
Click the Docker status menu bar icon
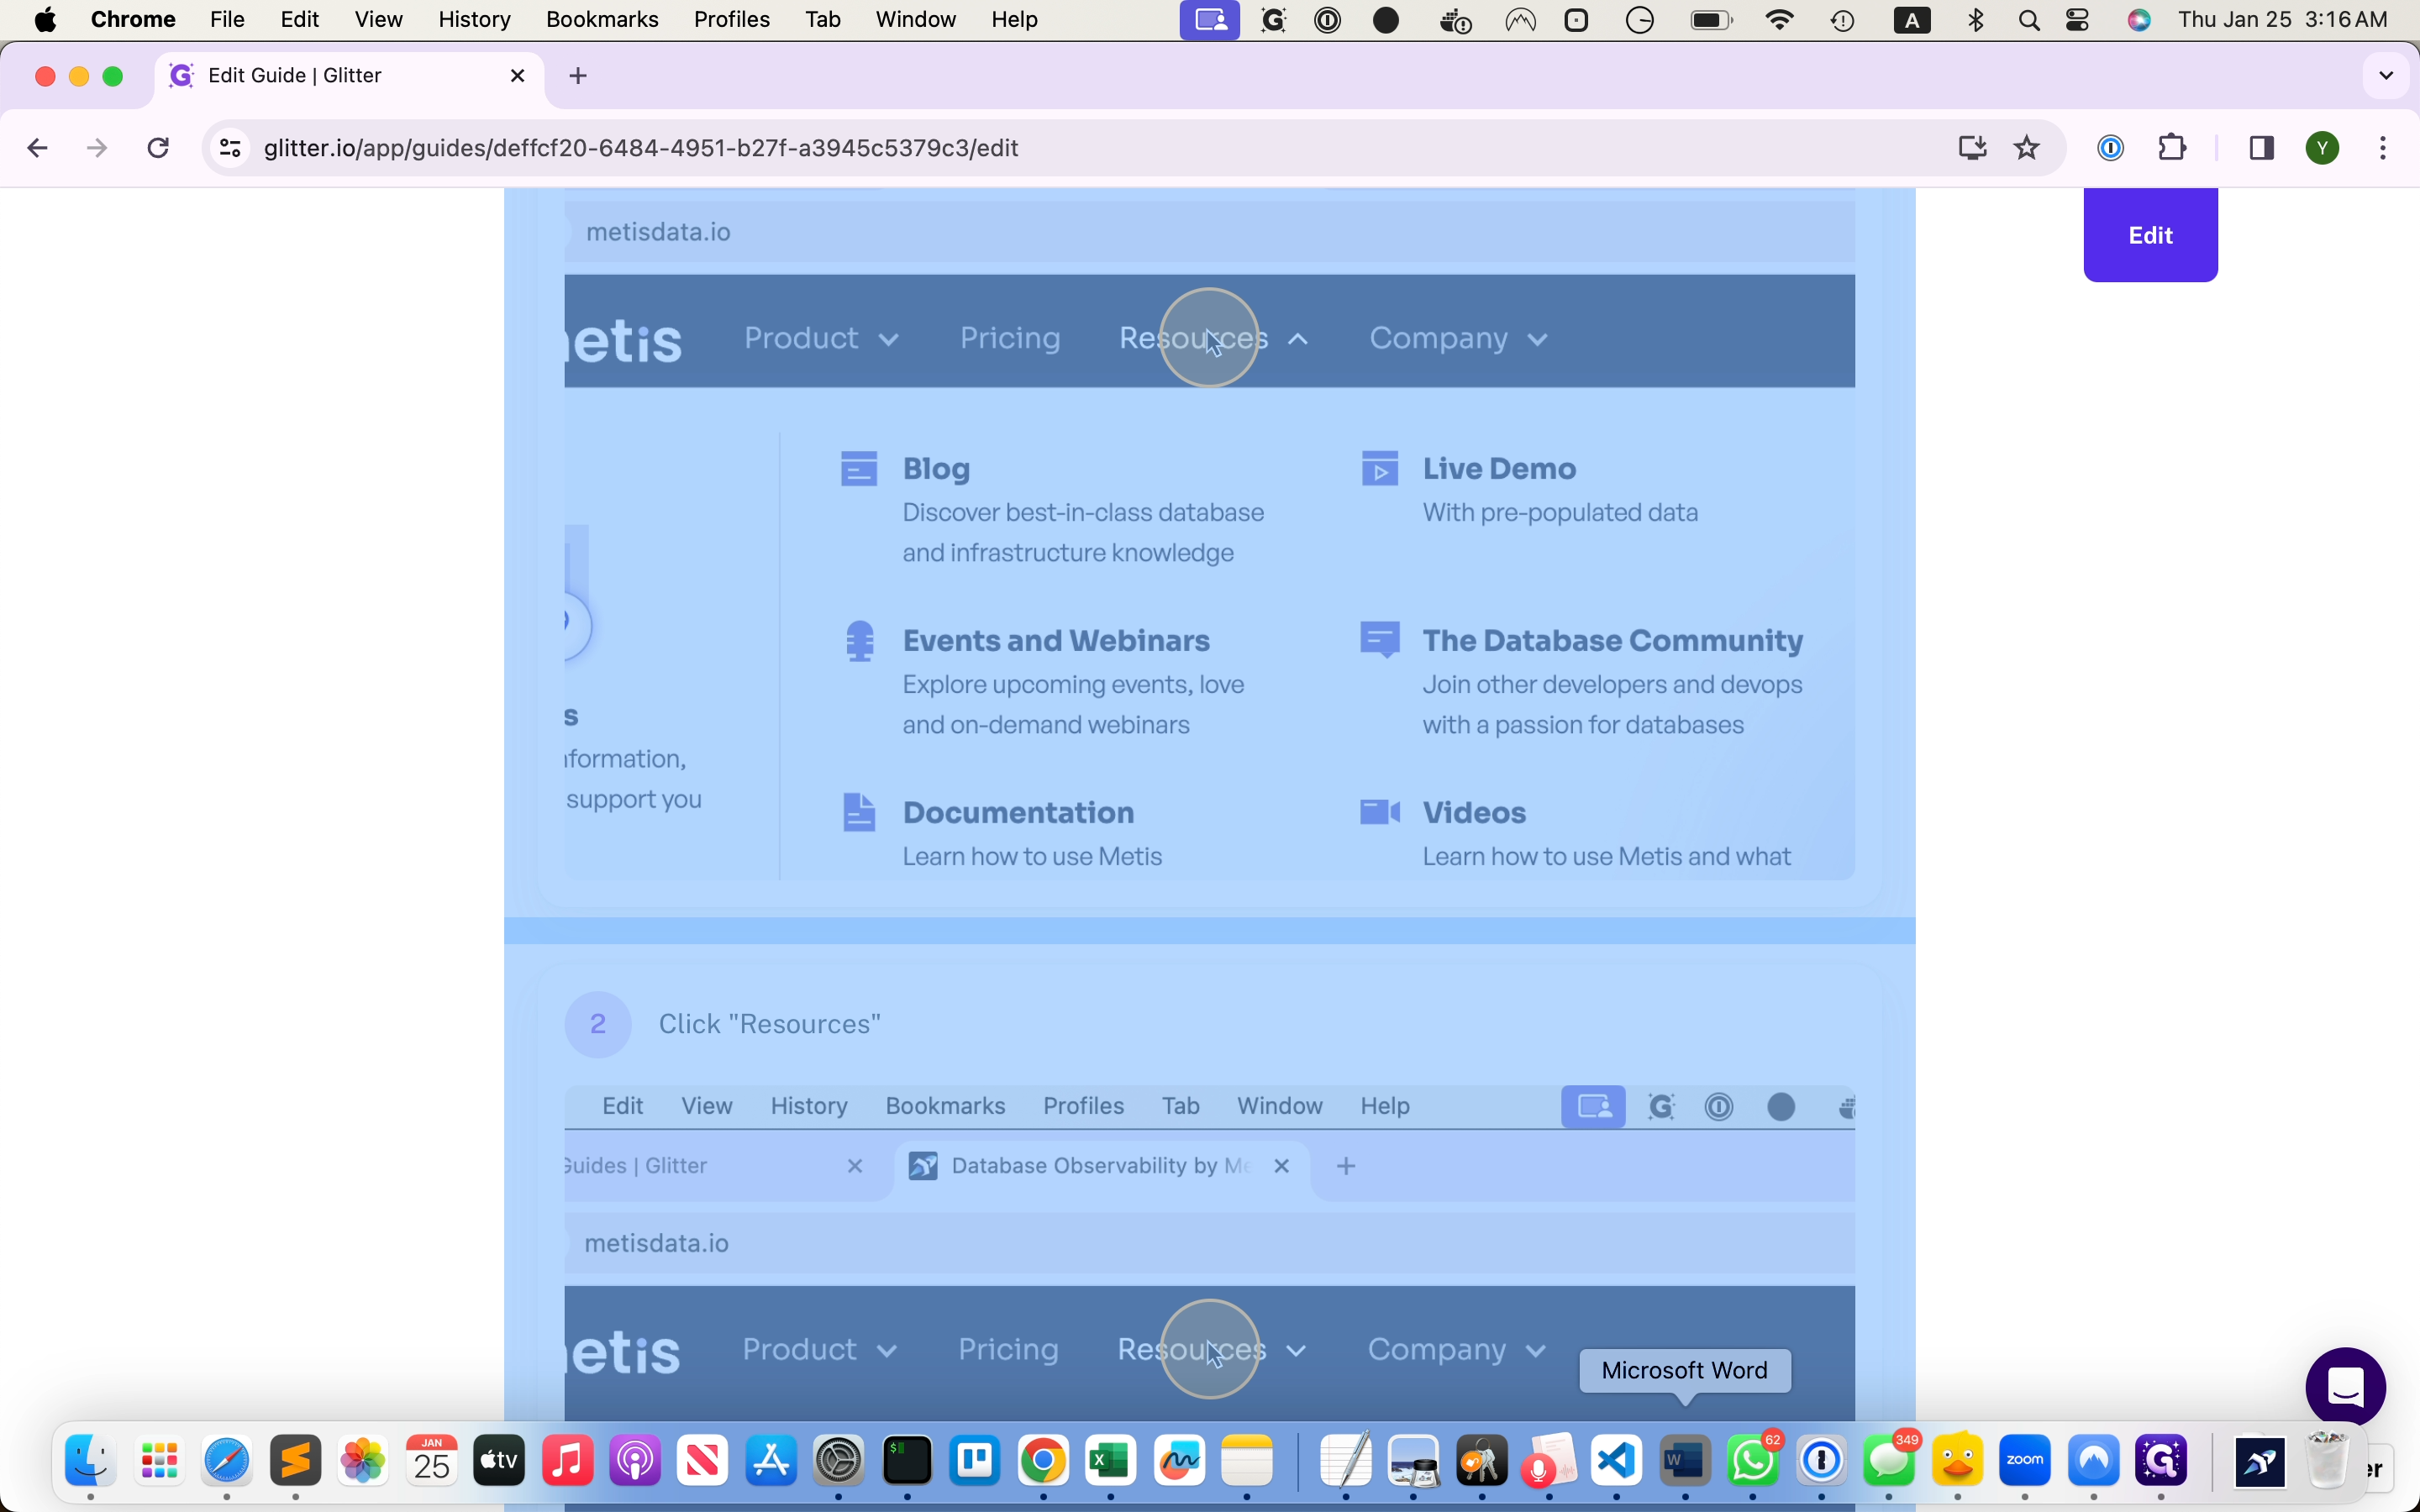(x=1456, y=20)
